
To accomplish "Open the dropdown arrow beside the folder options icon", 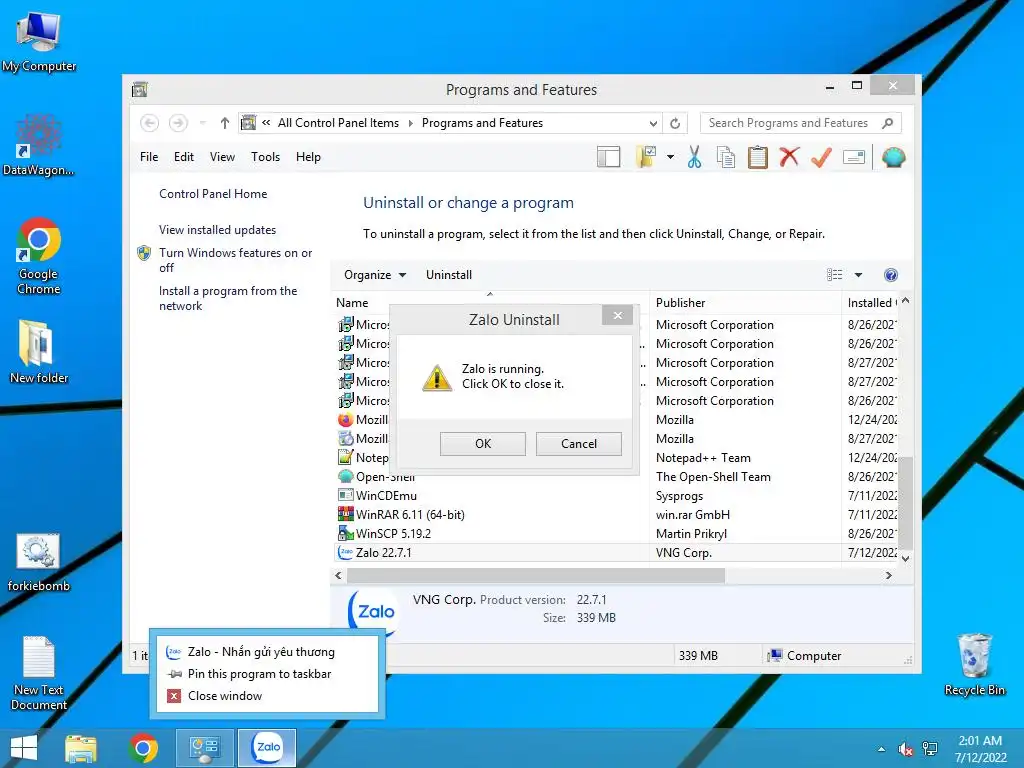I will tap(671, 157).
